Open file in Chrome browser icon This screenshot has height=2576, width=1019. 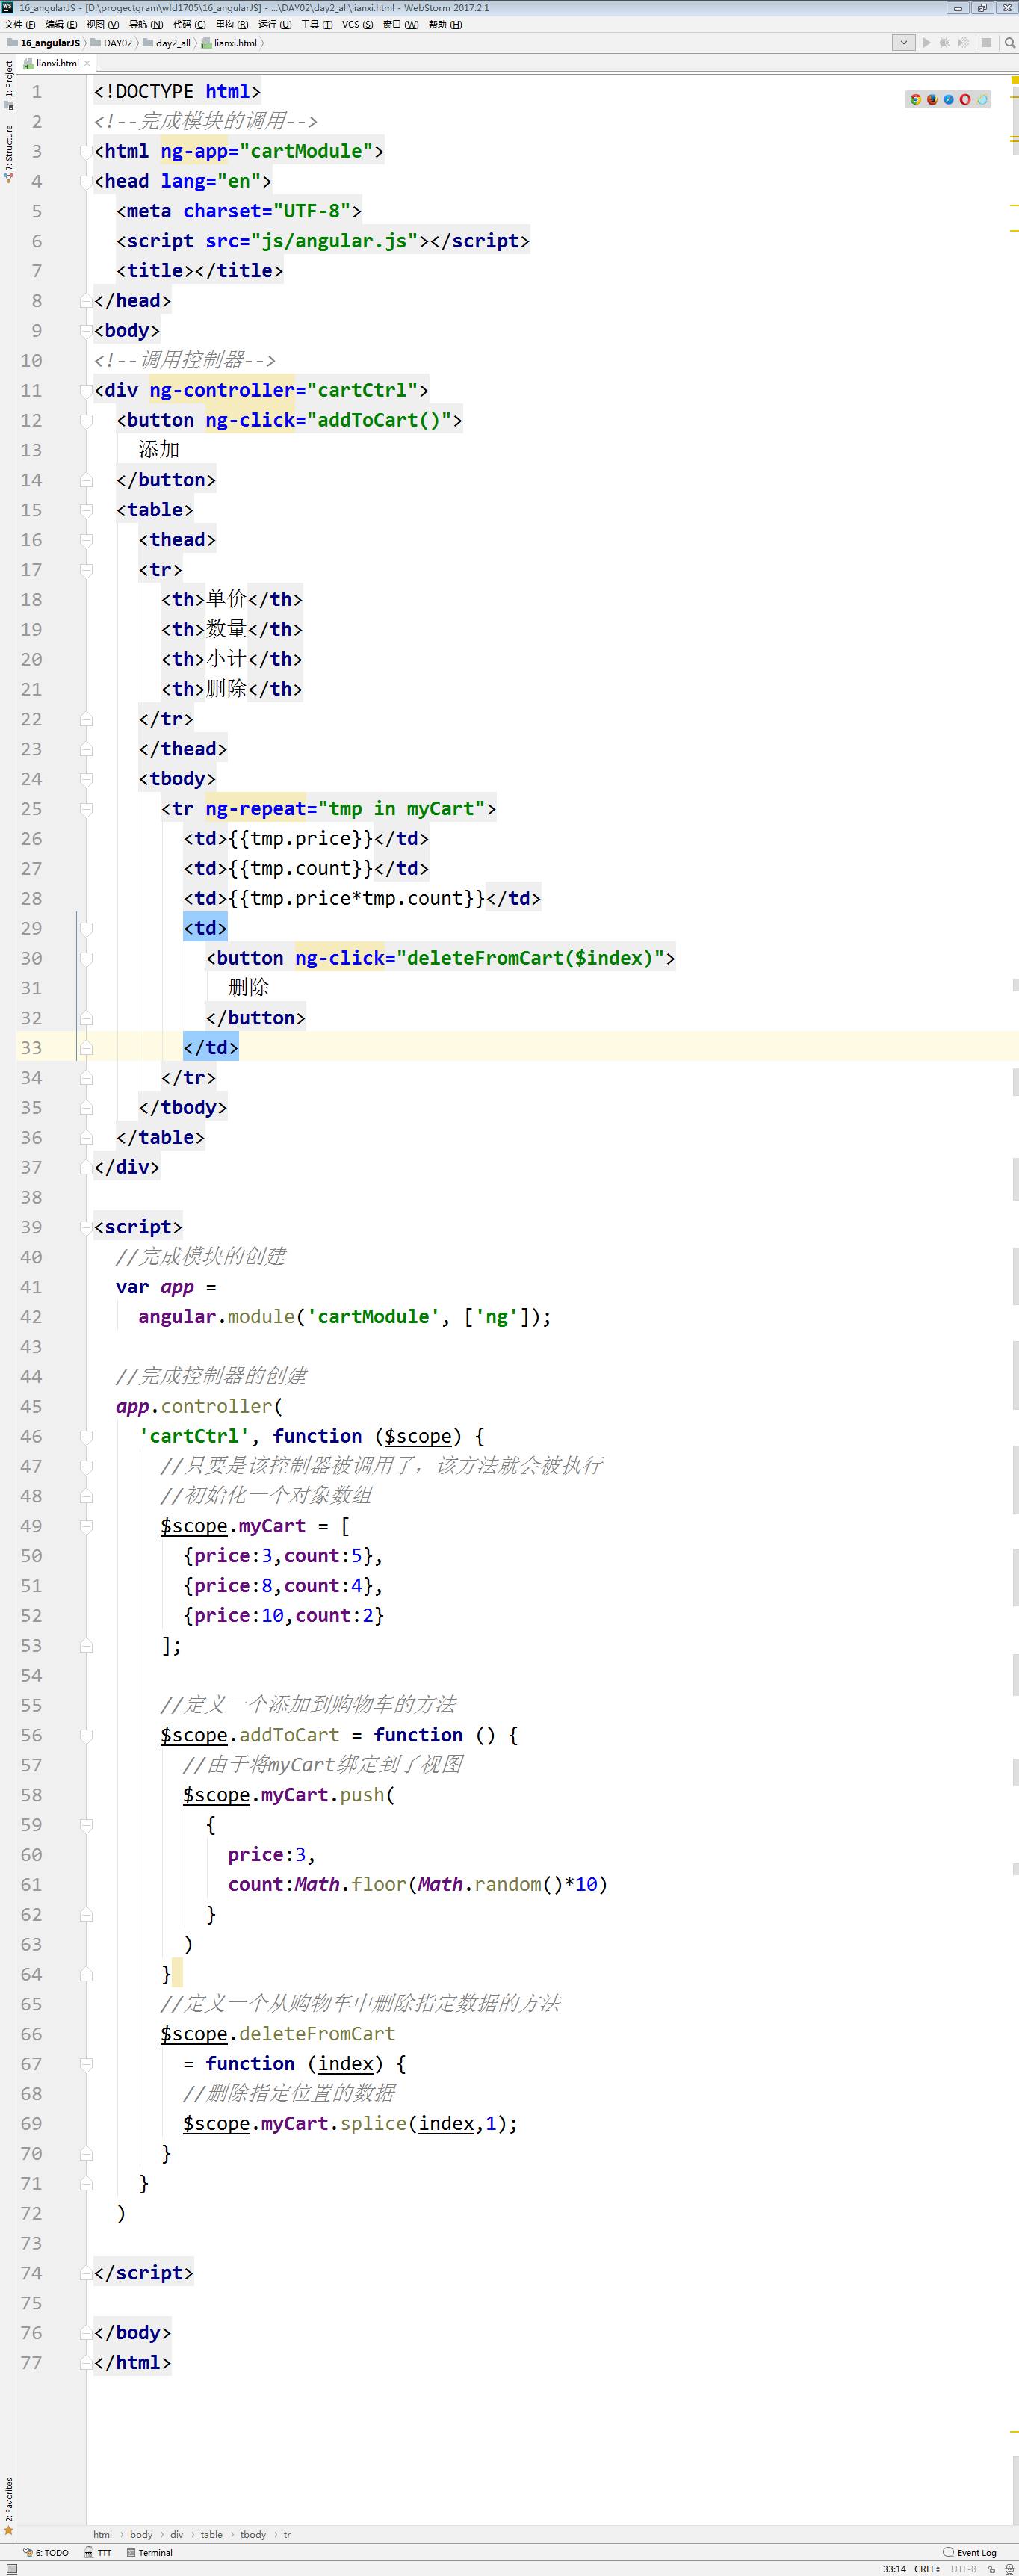click(x=915, y=99)
